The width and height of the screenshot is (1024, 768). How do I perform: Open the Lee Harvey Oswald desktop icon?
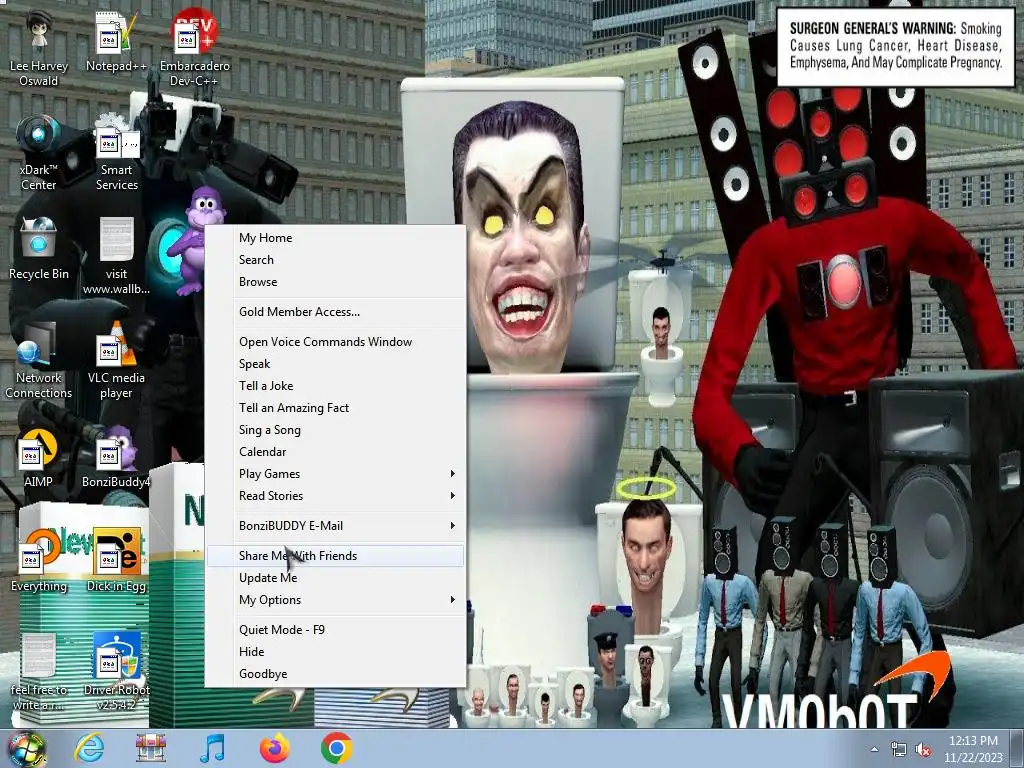(39, 49)
